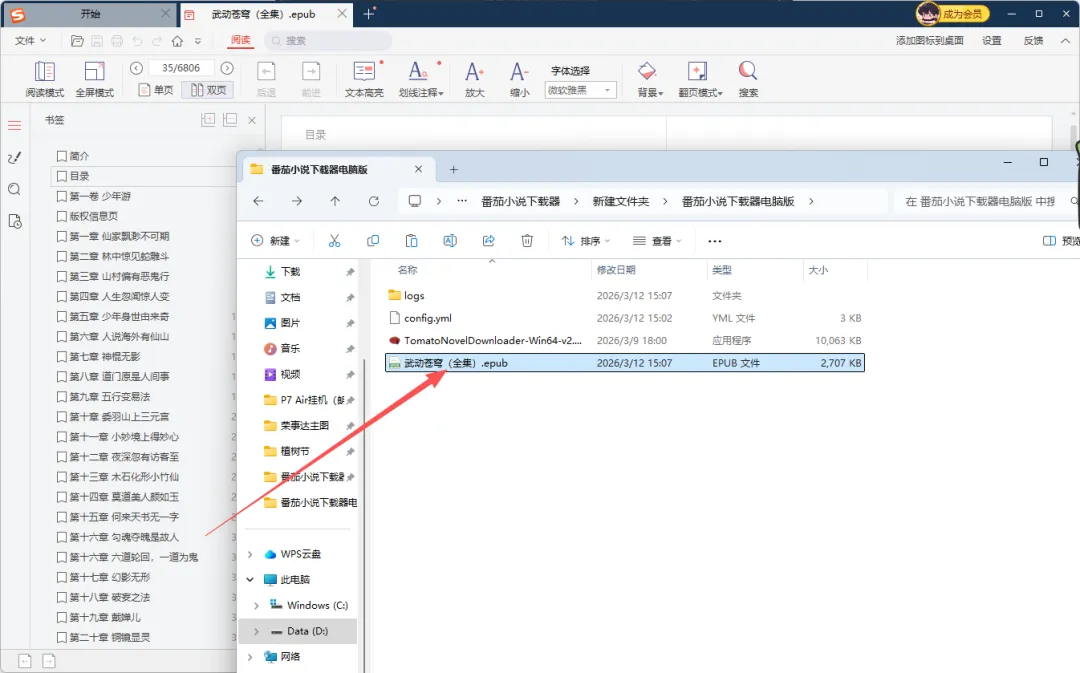Open the 划线注释 underline annotation tool
Screen dimensions: 1080x673
[420, 79]
